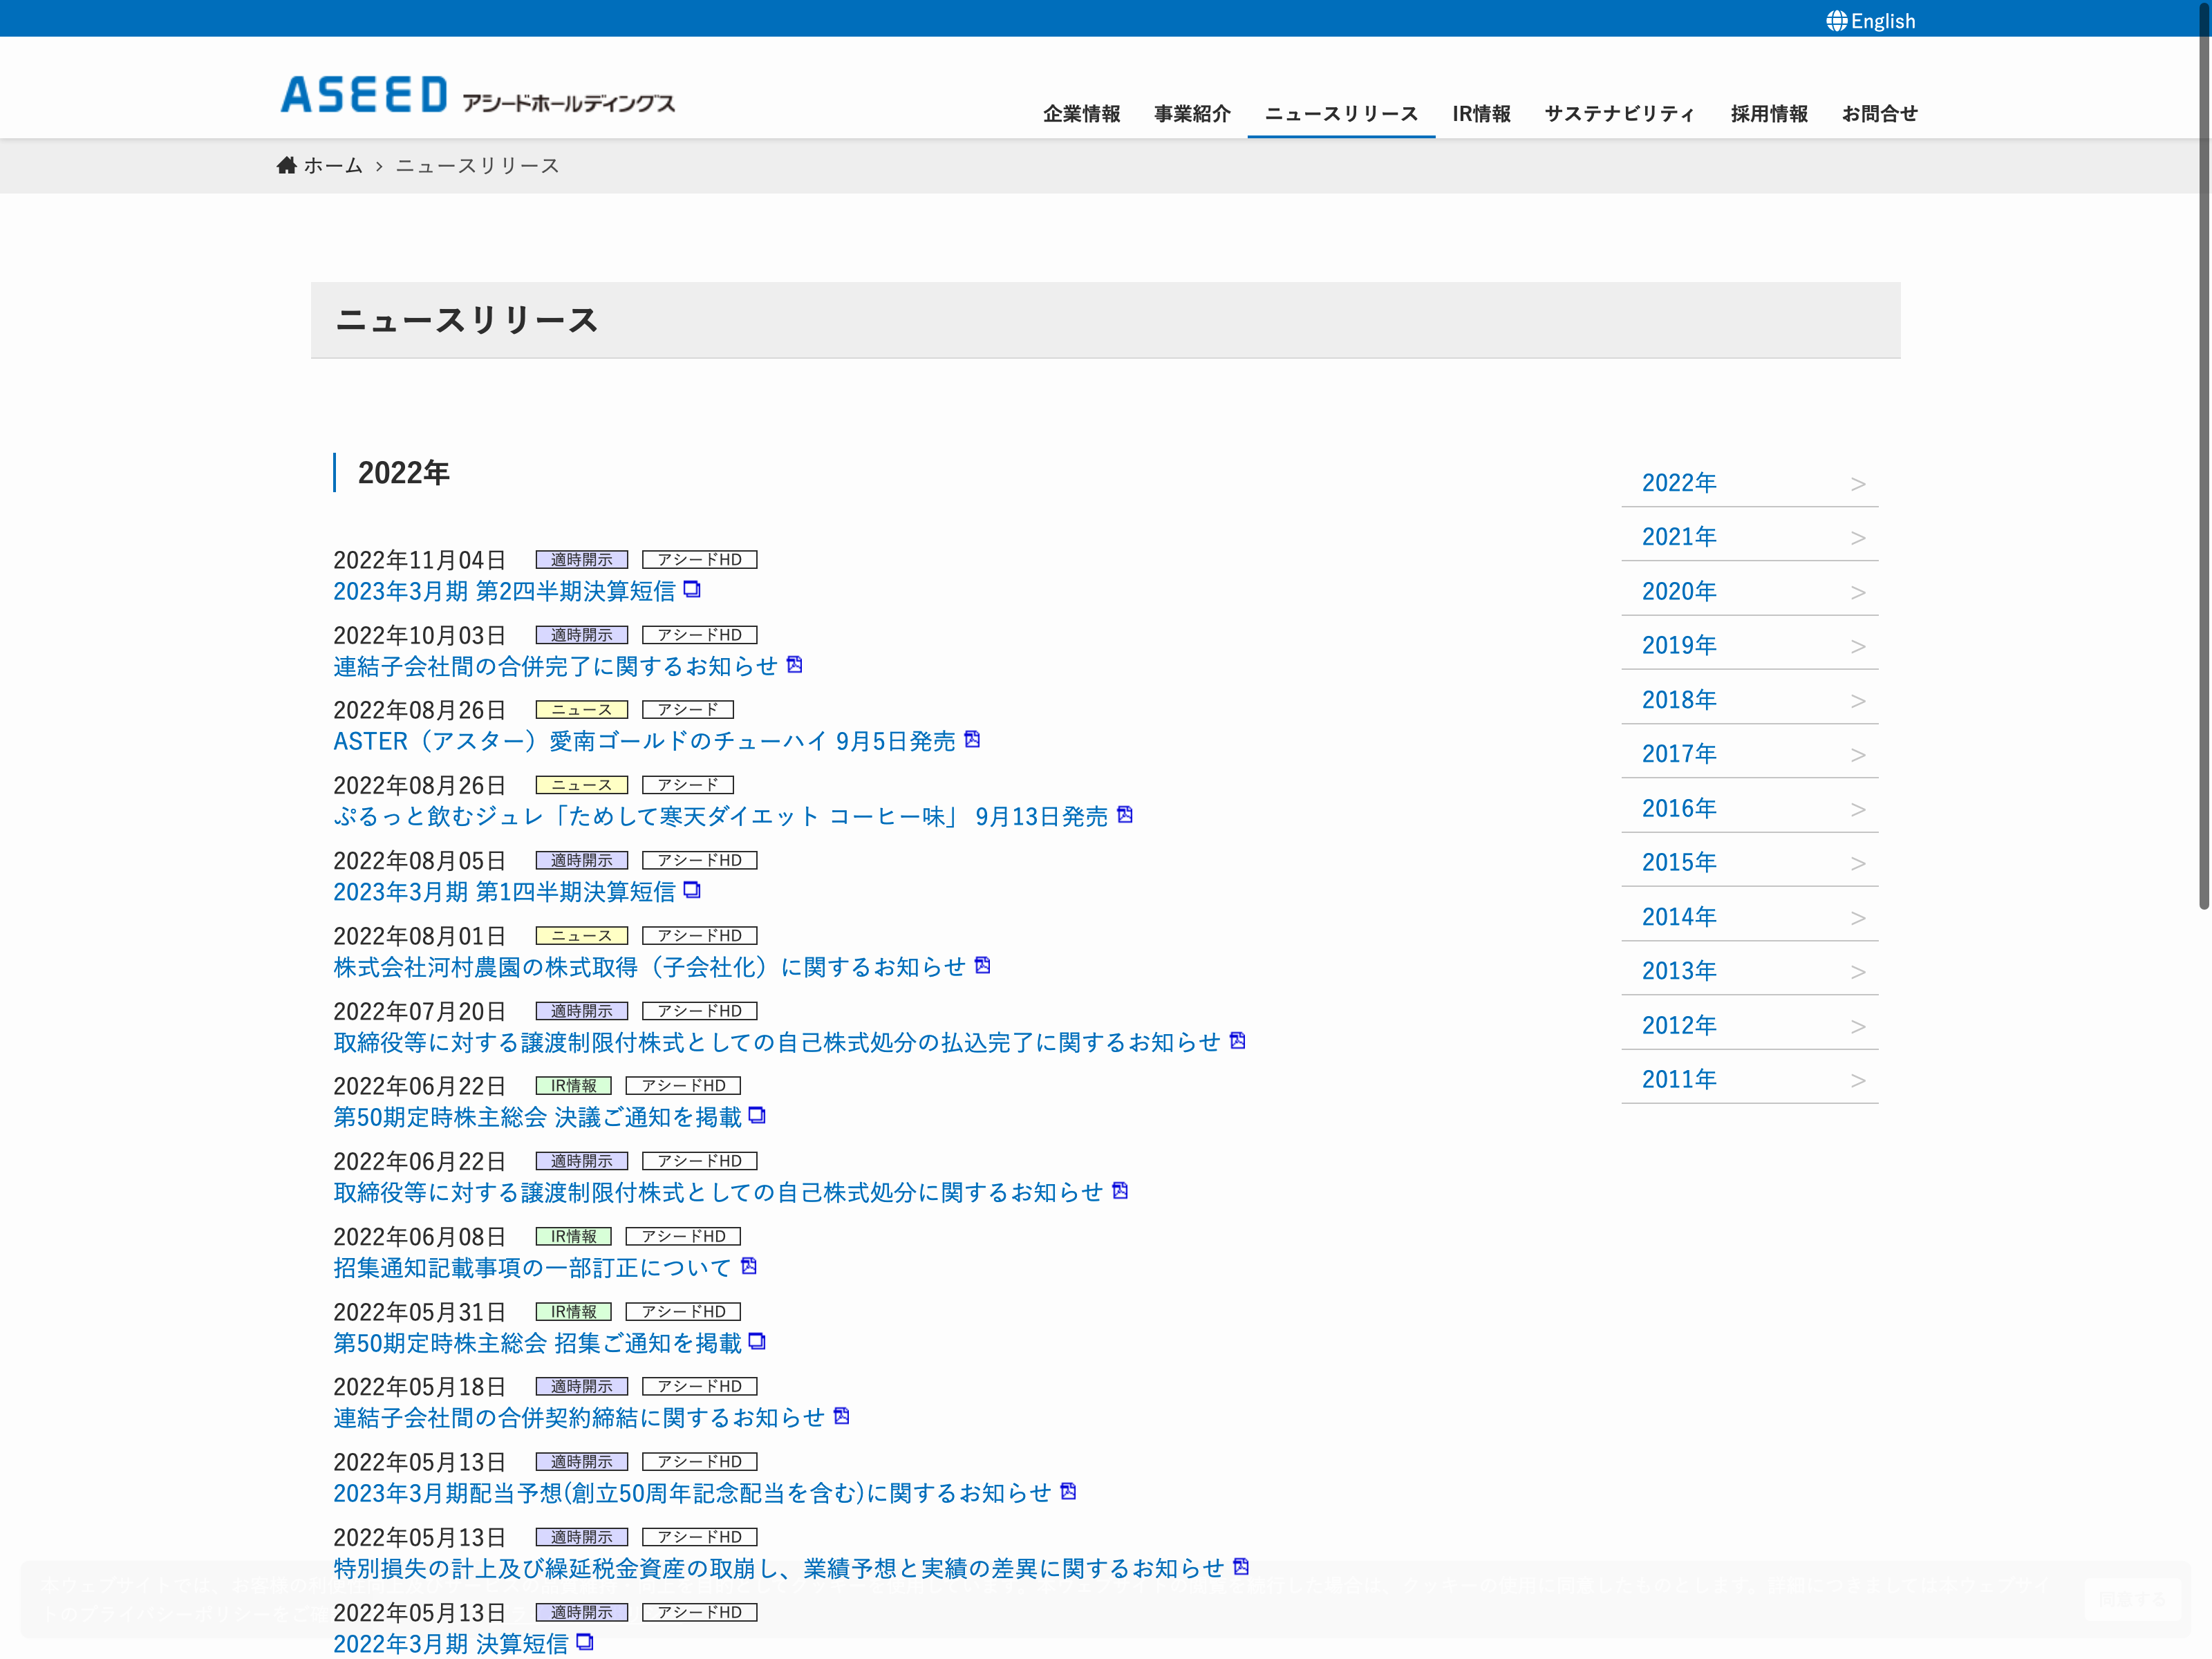Click PDF icon after 河村農園の株式取得 notice
Viewport: 2212px width, 1659px height.
(983, 965)
